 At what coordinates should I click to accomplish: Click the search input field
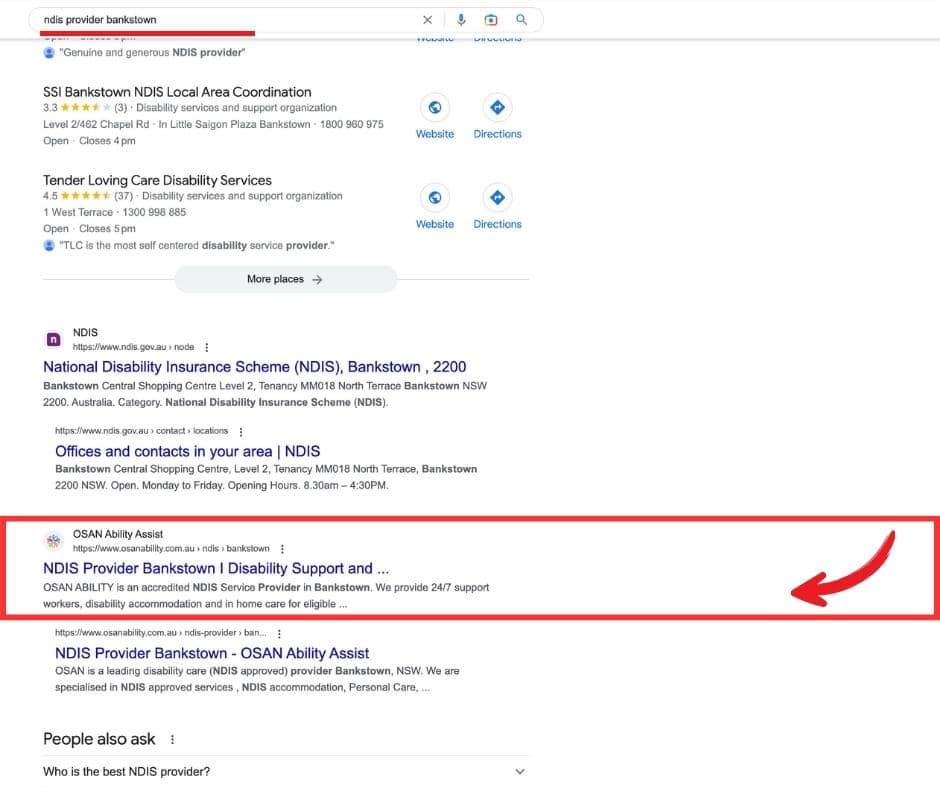pyautogui.click(x=220, y=20)
